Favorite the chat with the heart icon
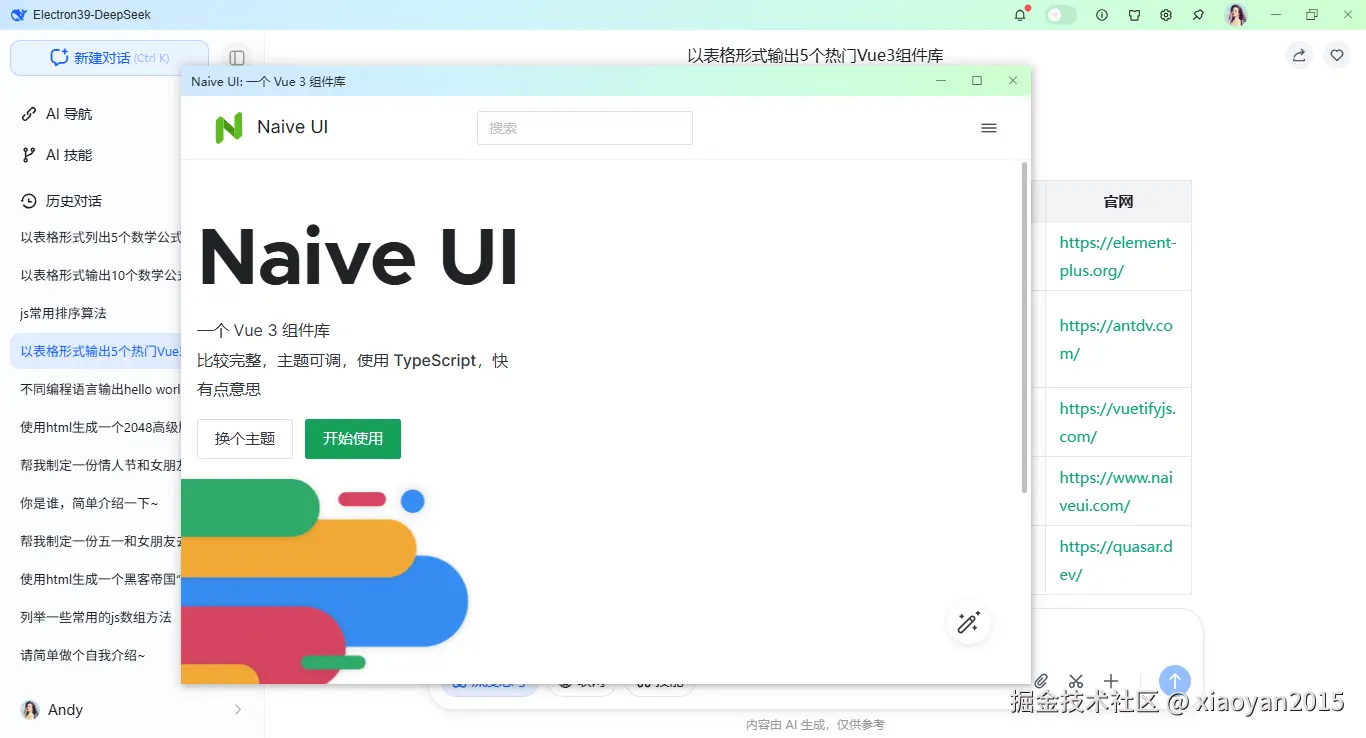1366x738 pixels. 1336,55
